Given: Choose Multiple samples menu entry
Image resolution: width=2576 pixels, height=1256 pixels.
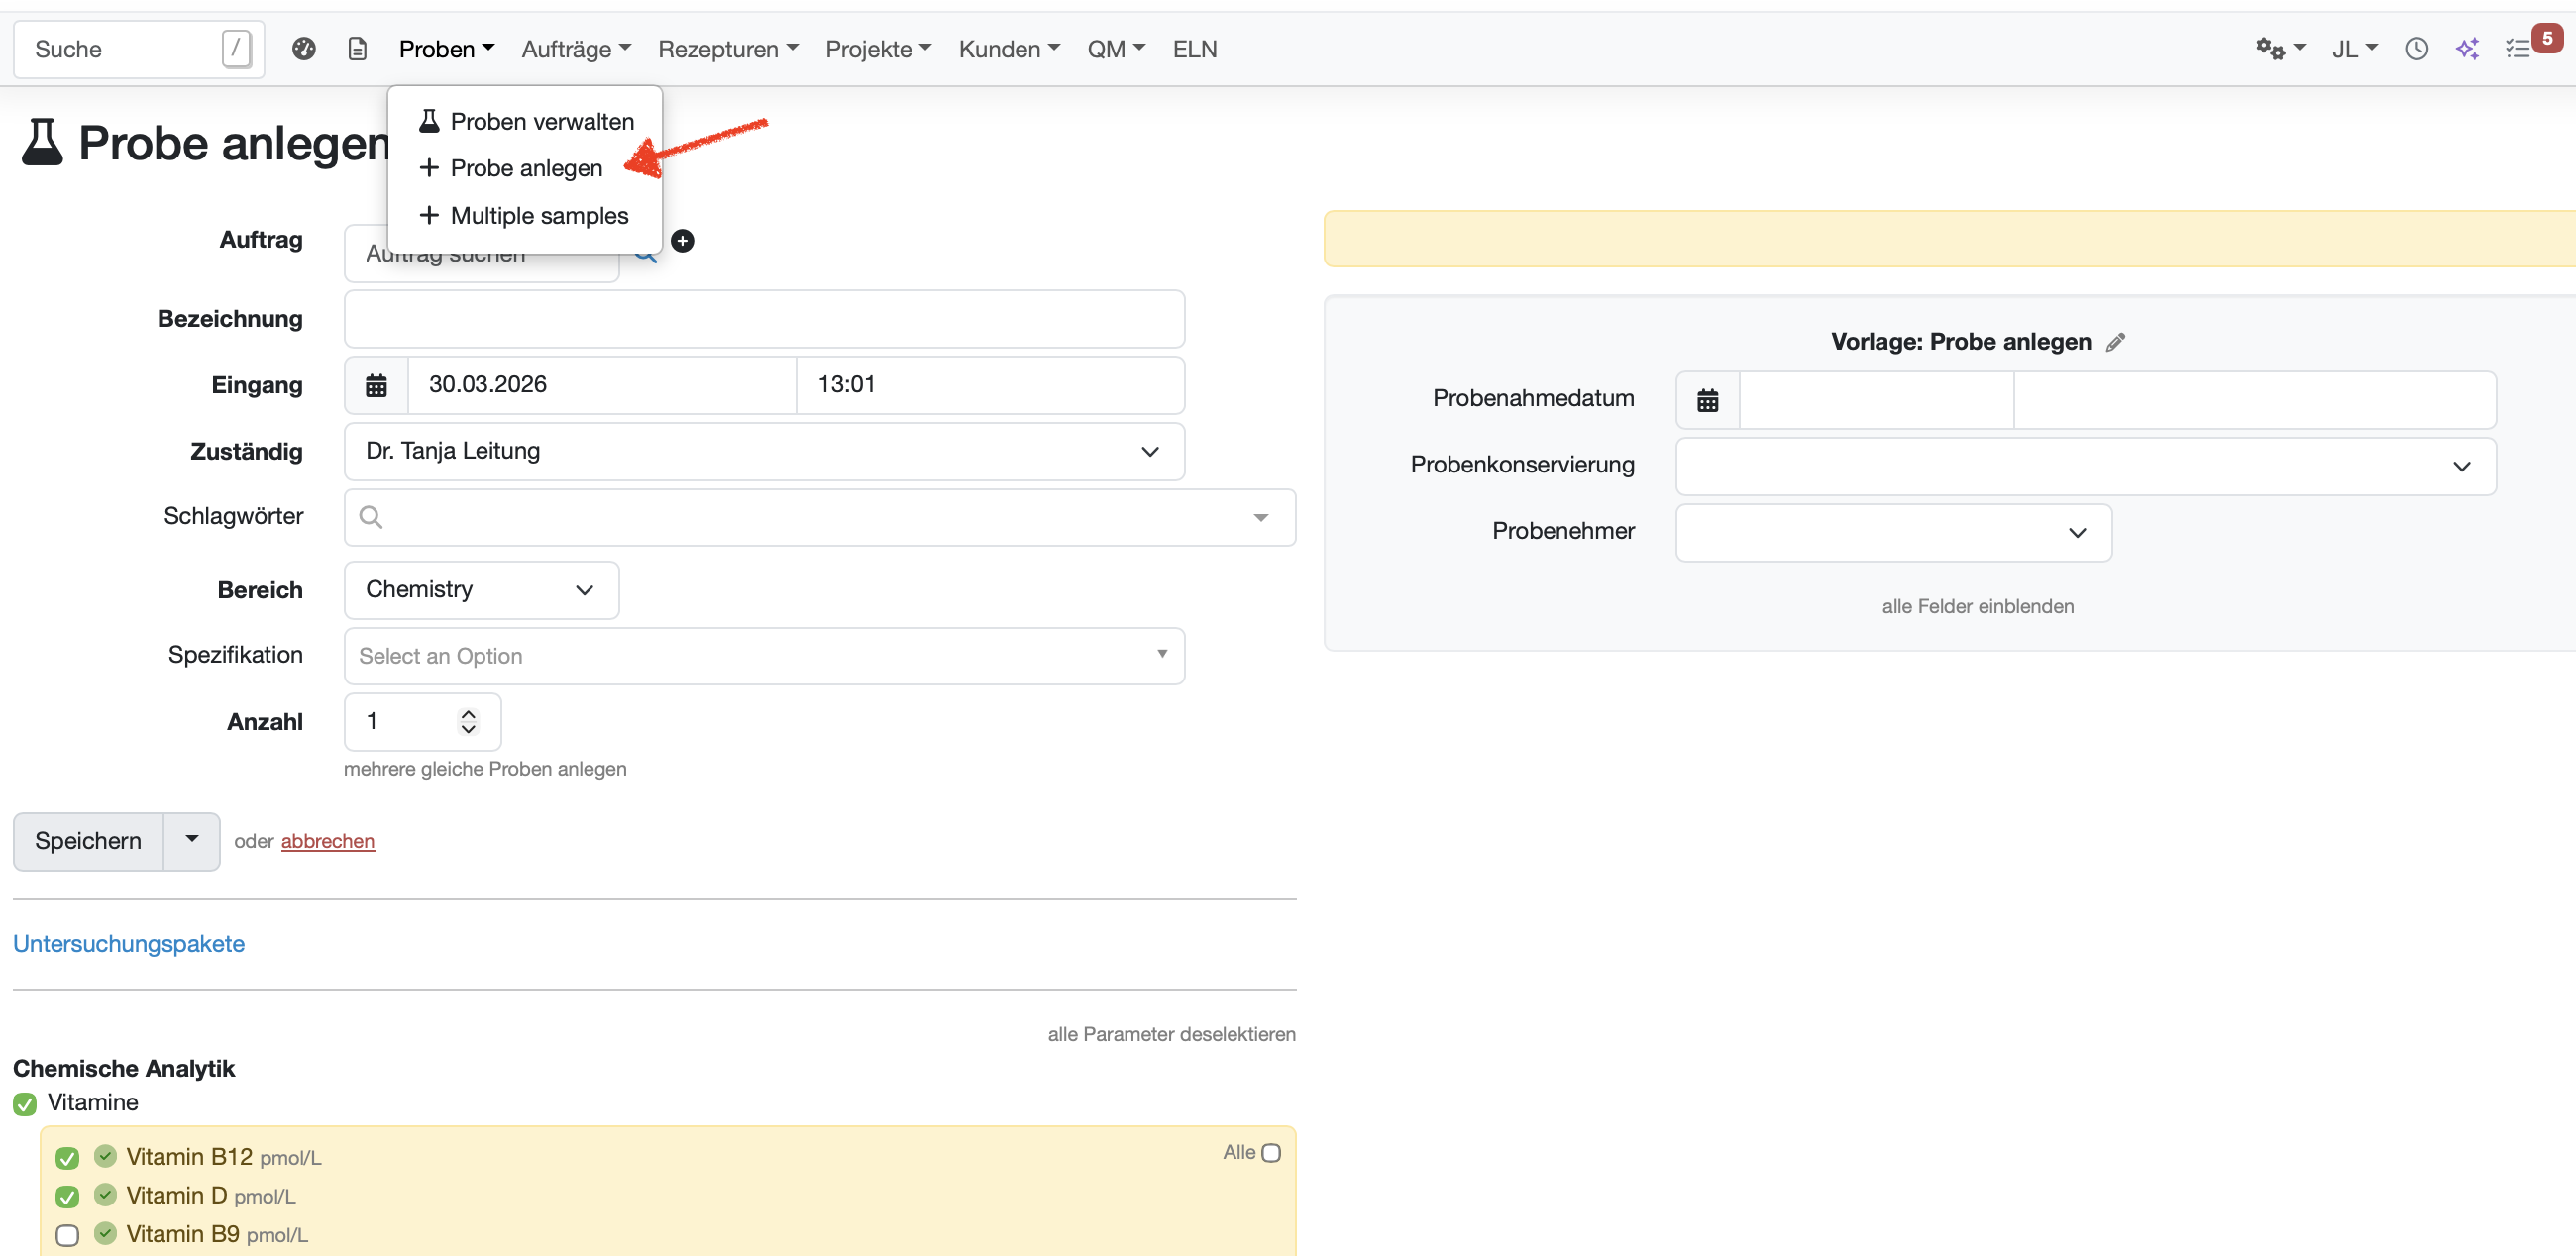Looking at the screenshot, I should click(x=539, y=216).
